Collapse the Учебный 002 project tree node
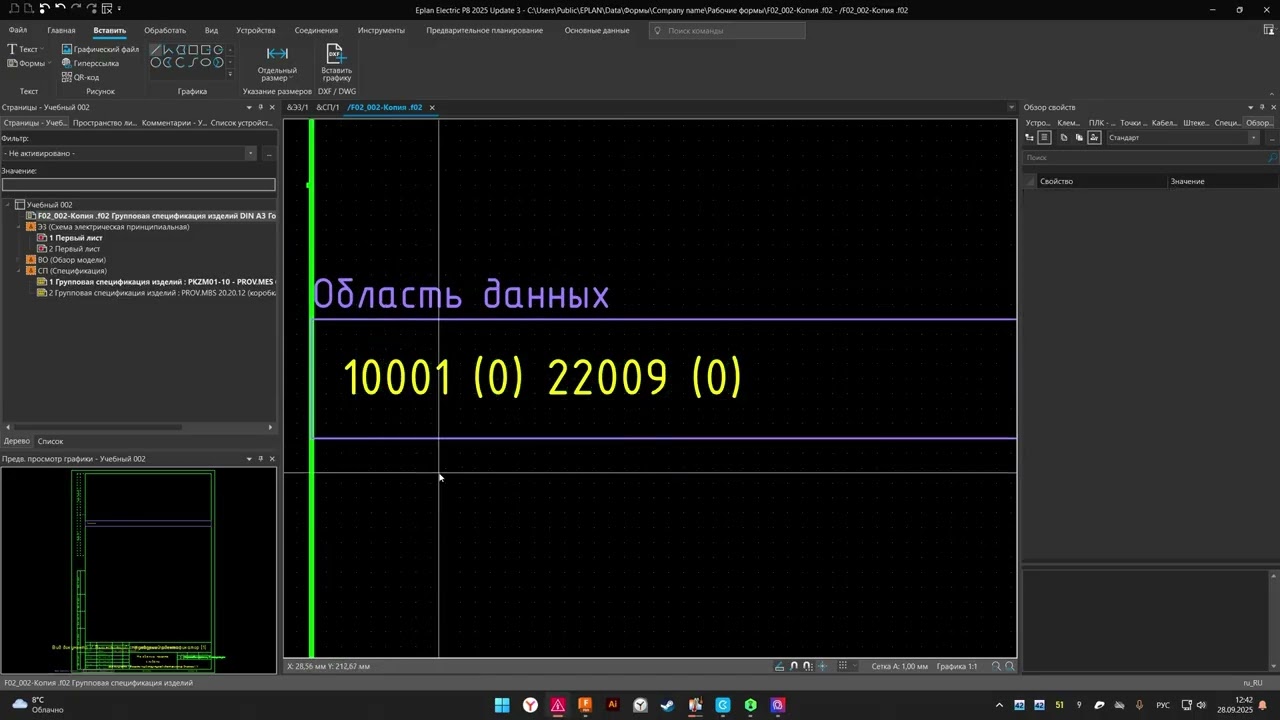Viewport: 1280px width, 720px height. tap(8, 204)
